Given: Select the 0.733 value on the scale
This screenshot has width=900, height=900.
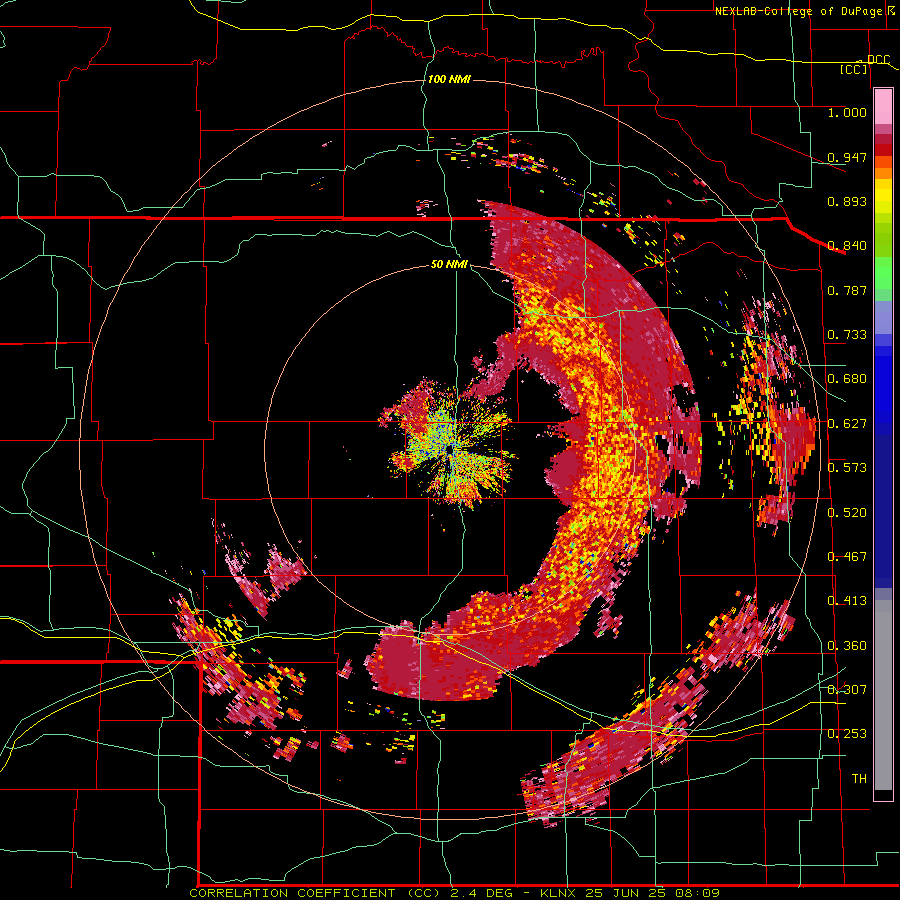Looking at the screenshot, I should point(847,335).
